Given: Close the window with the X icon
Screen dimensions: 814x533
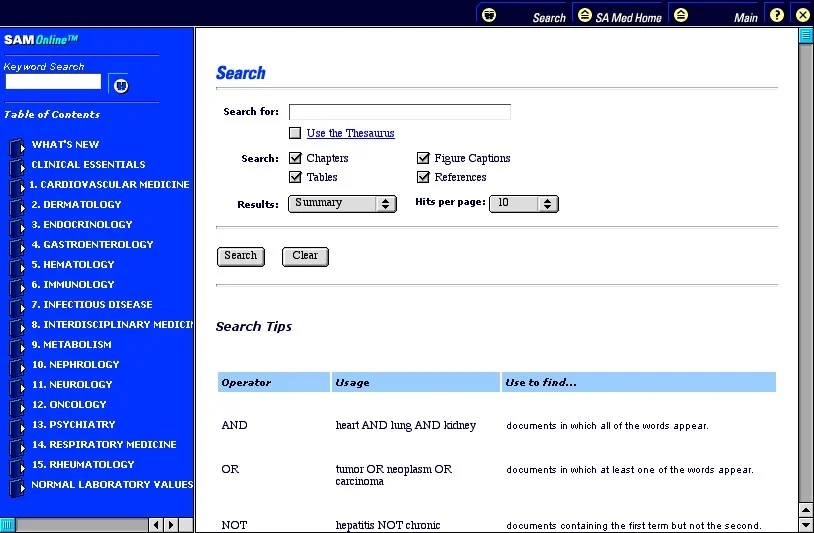Looking at the screenshot, I should click(x=803, y=15).
